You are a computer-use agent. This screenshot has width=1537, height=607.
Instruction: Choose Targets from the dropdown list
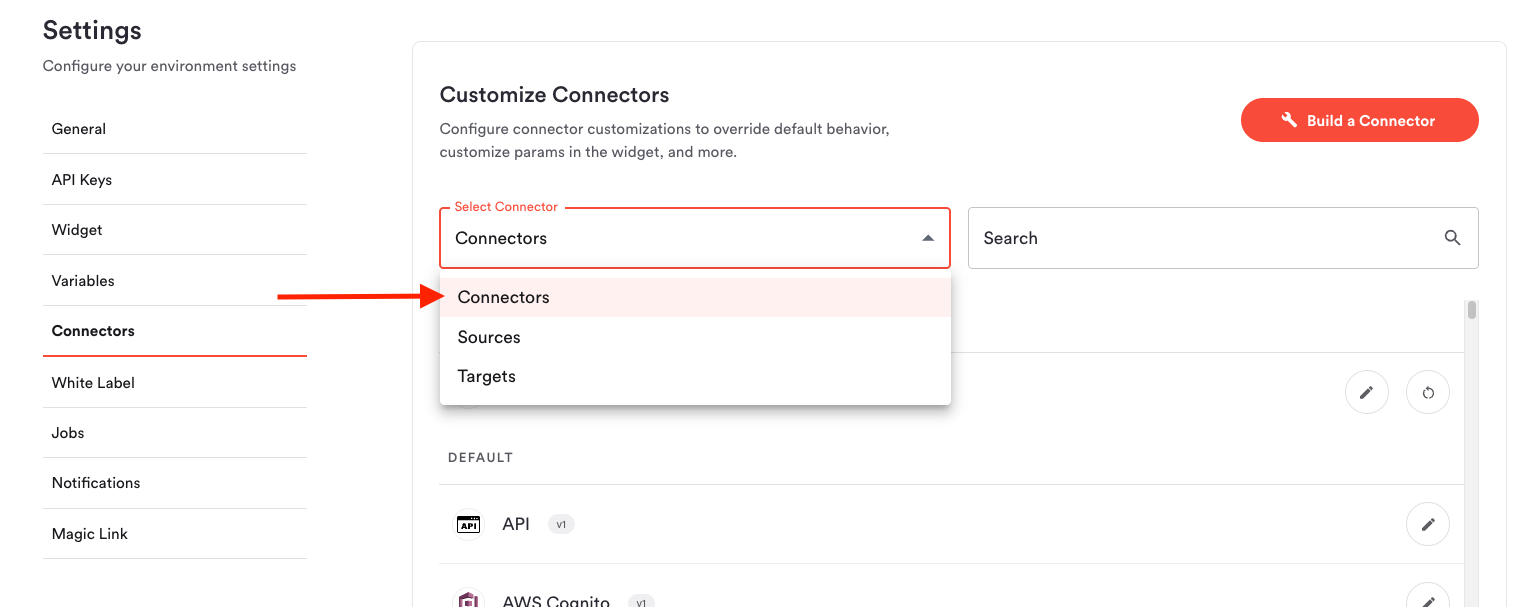pos(487,376)
